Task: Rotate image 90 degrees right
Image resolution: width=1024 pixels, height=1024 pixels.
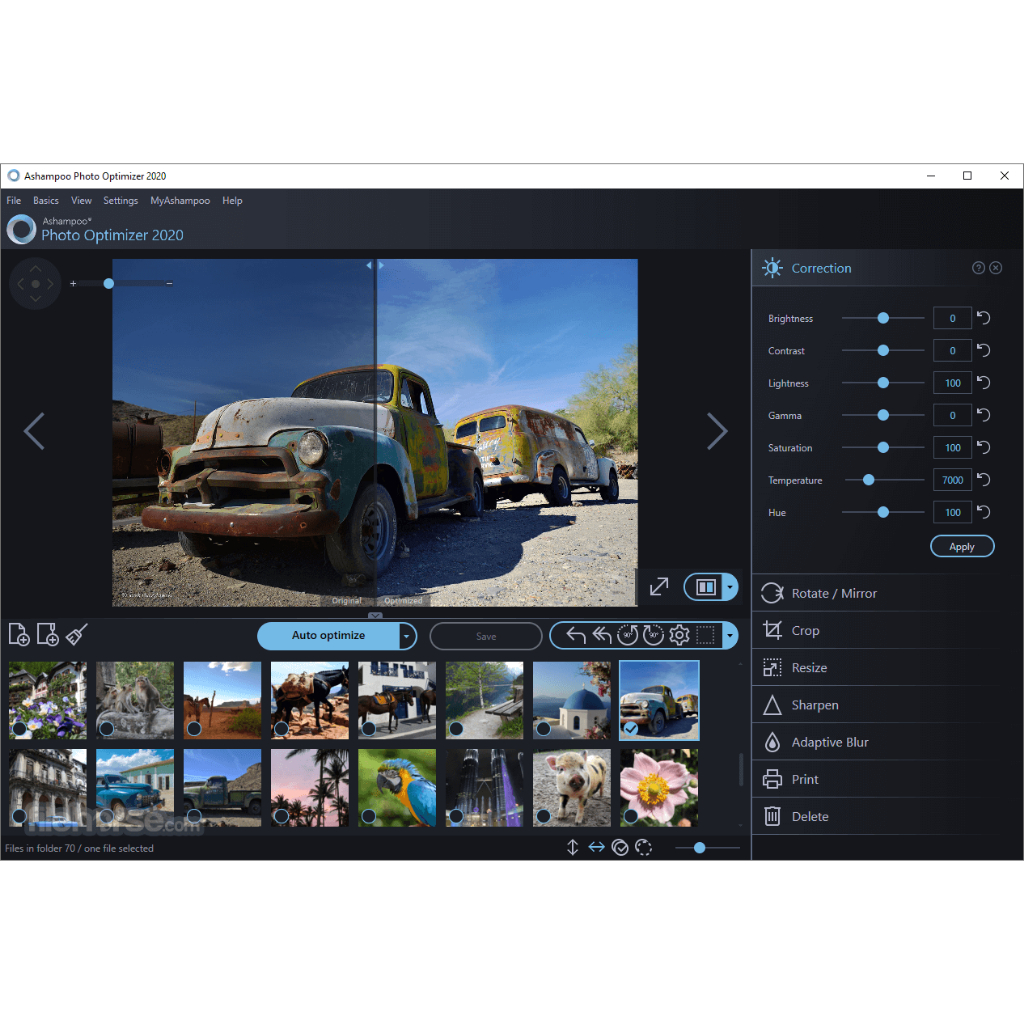Action: point(653,635)
